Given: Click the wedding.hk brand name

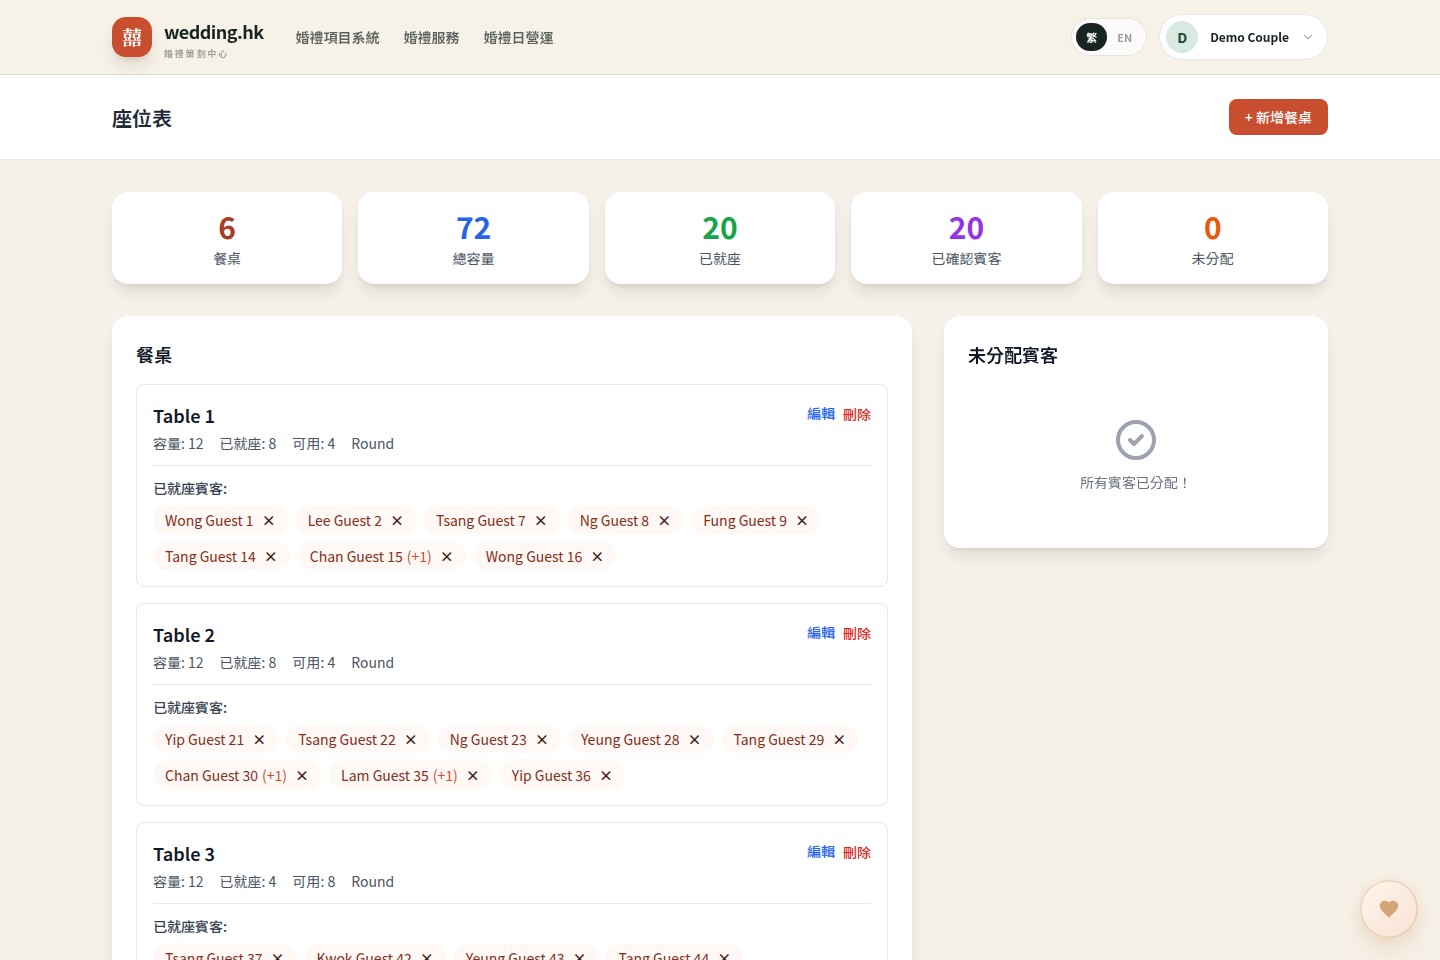Looking at the screenshot, I should coord(214,32).
